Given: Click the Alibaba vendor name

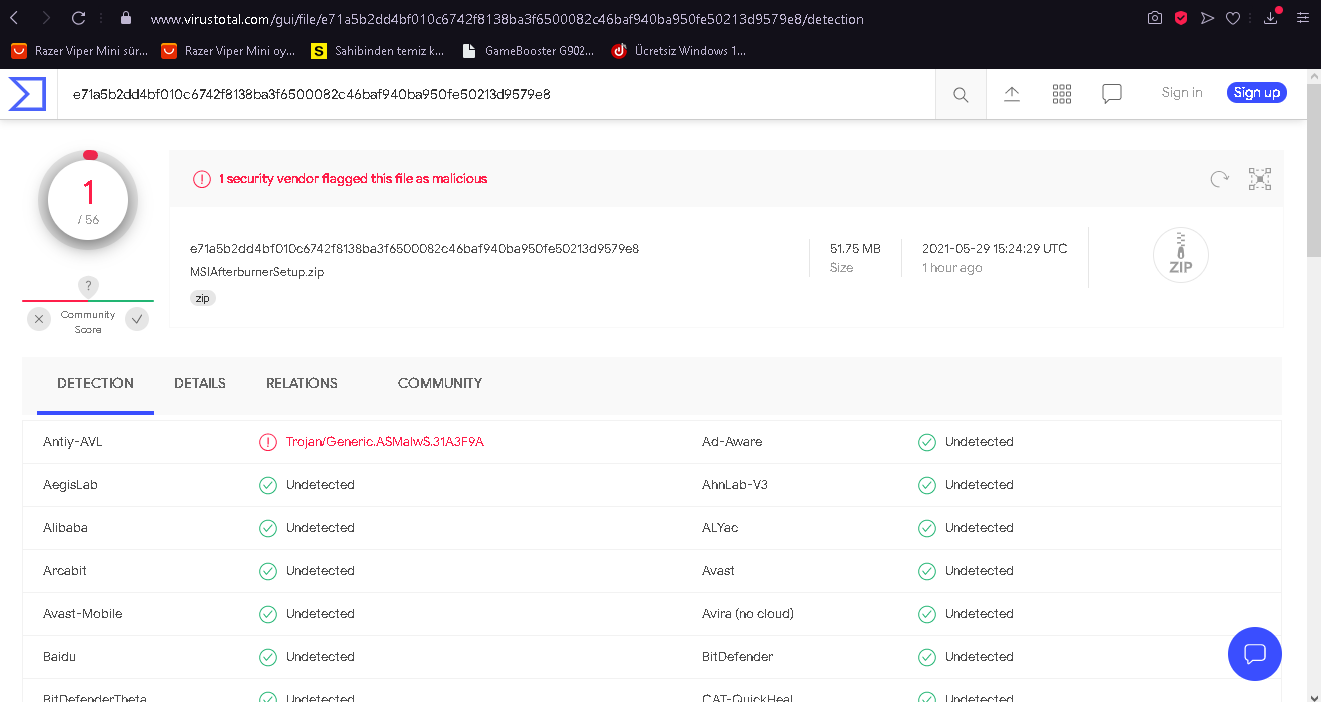Looking at the screenshot, I should point(65,528).
